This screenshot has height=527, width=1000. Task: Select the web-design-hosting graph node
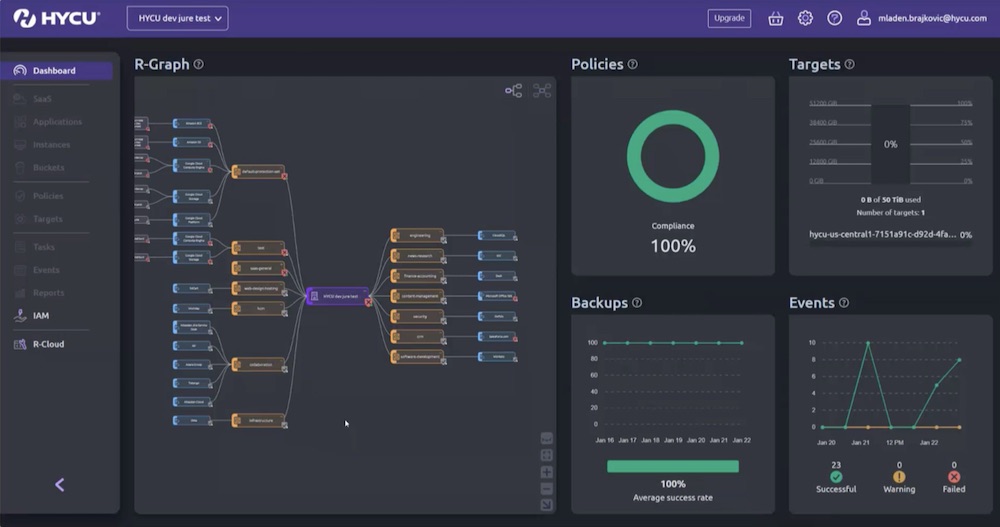[x=258, y=288]
